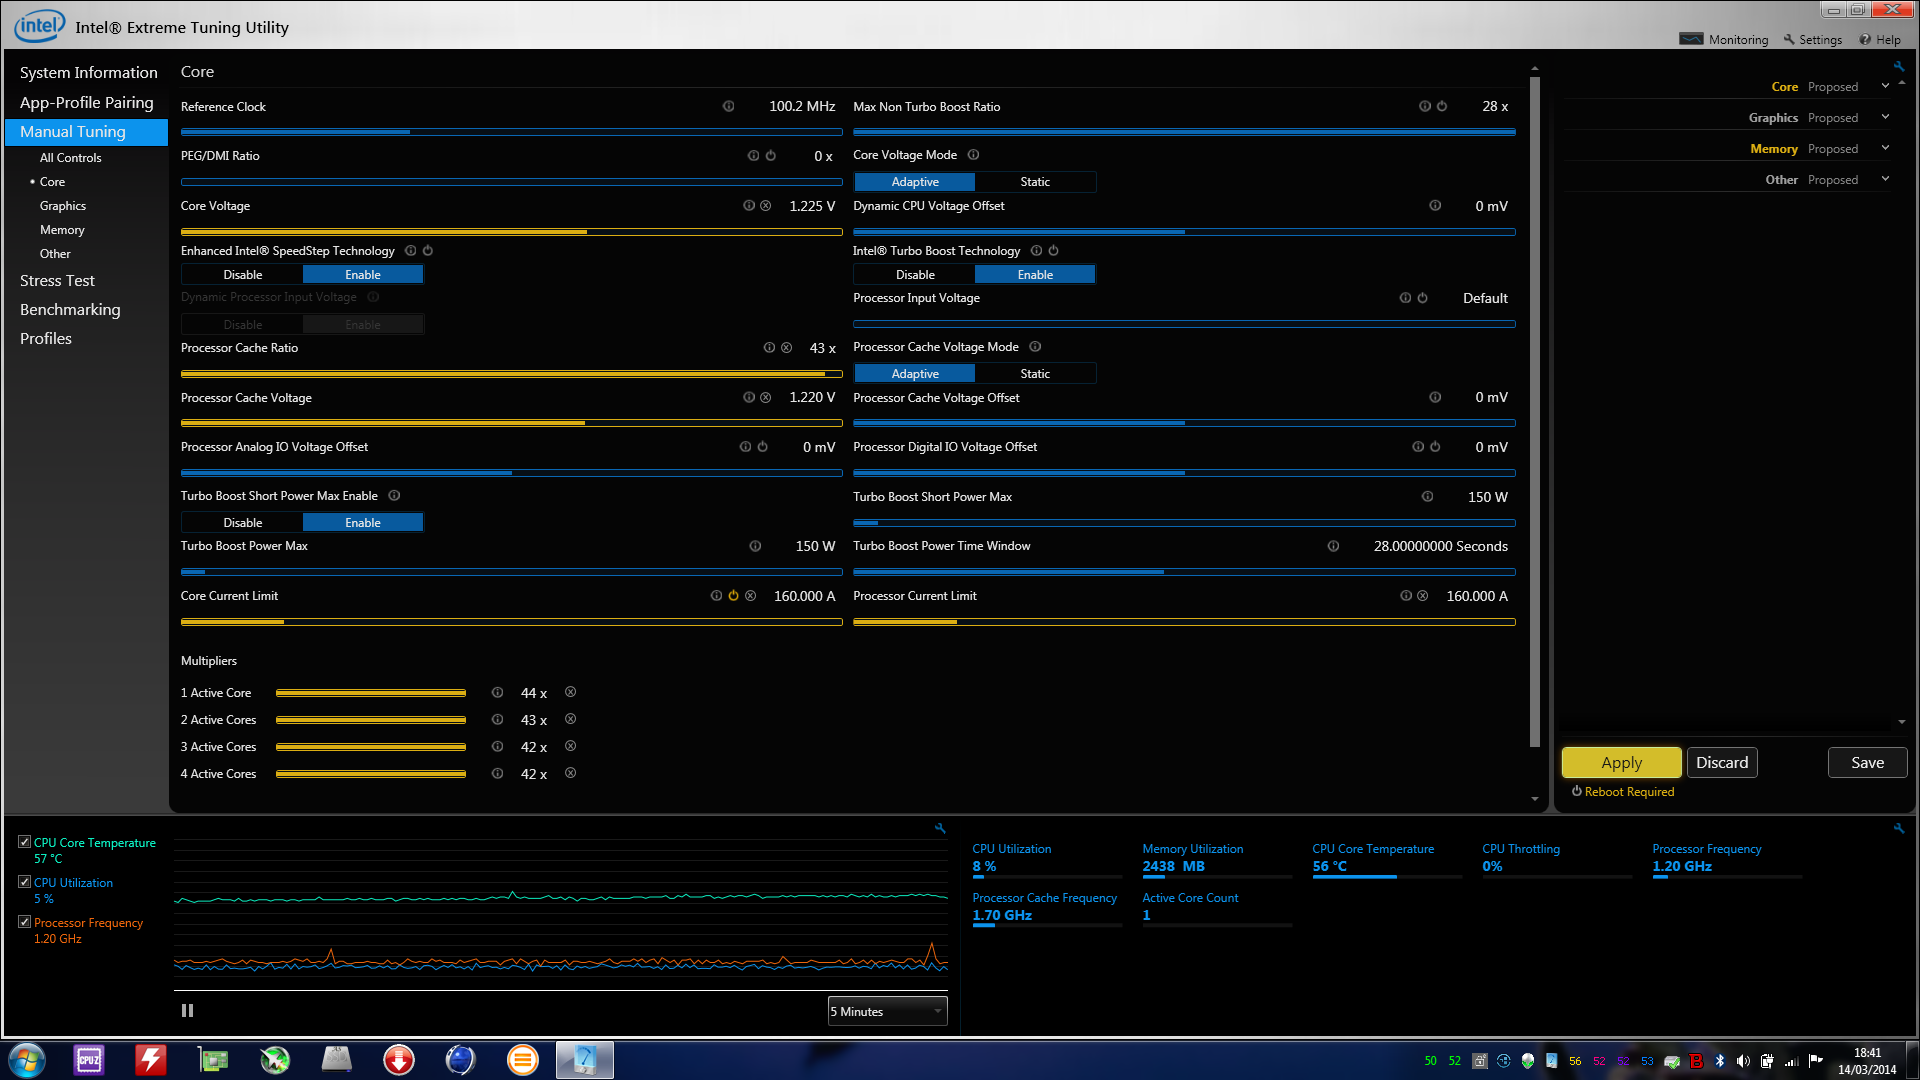Click the yellow Apply button
1920x1080 pixels.
tap(1621, 763)
